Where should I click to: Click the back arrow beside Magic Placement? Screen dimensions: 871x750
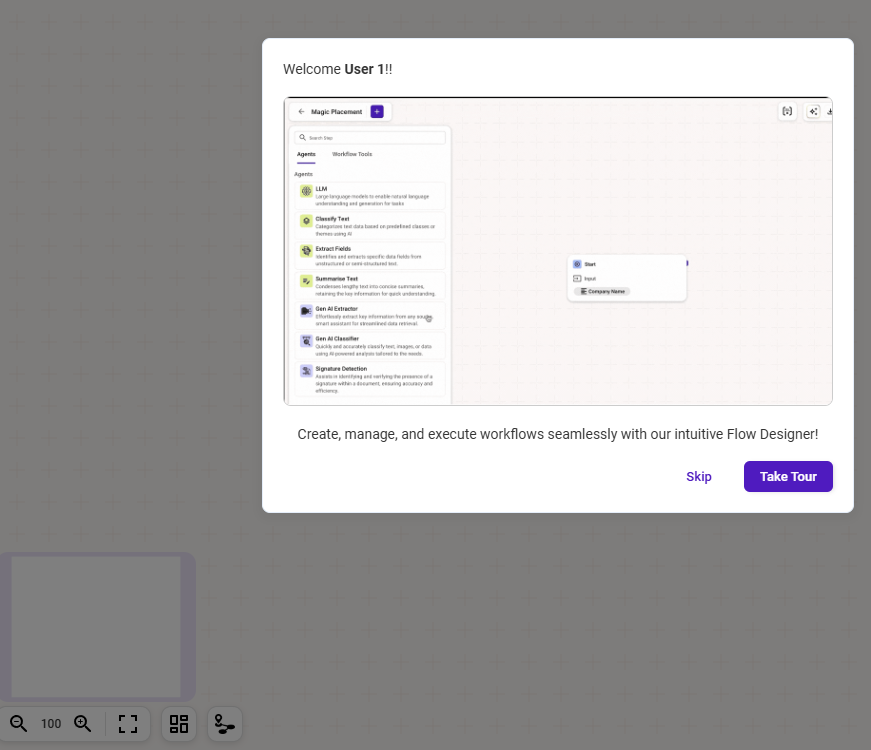click(x=301, y=112)
